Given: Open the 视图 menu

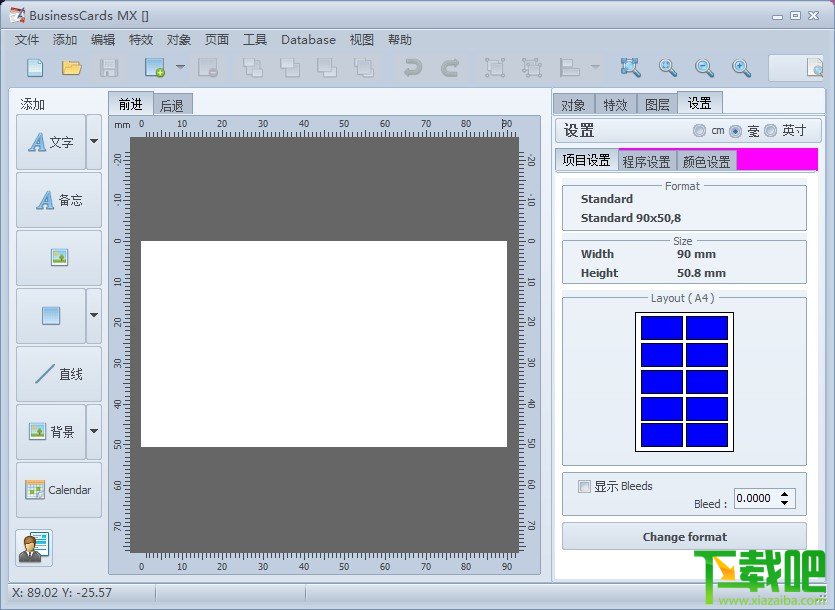Looking at the screenshot, I should [x=362, y=39].
